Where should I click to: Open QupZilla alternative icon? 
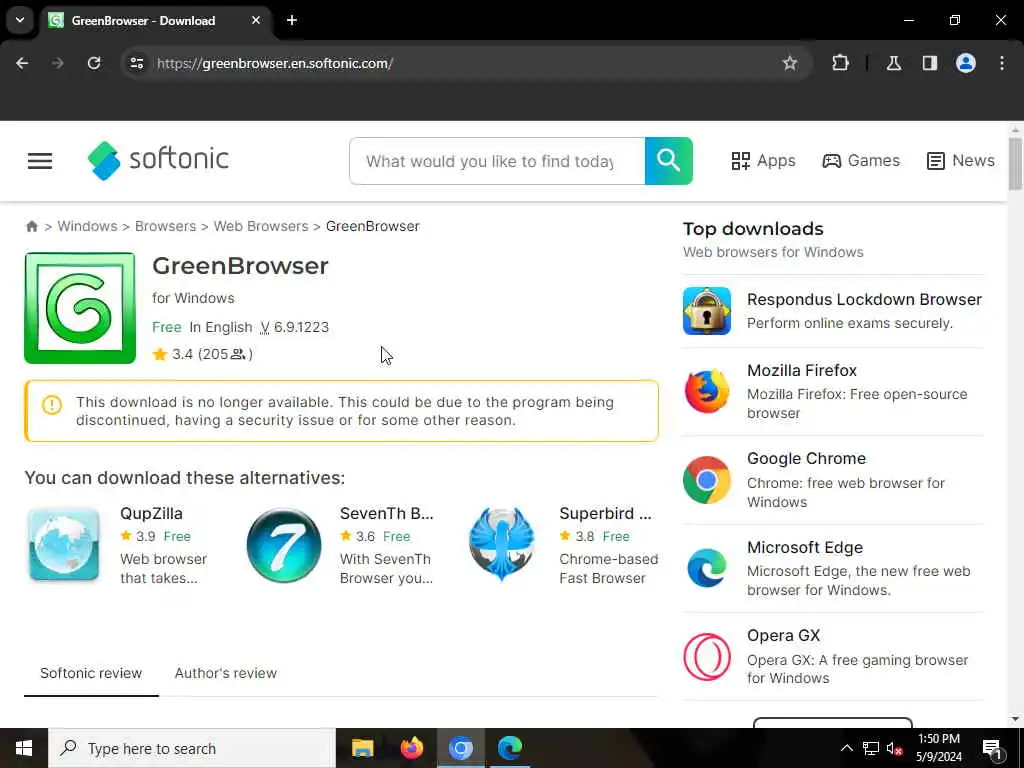(63, 545)
